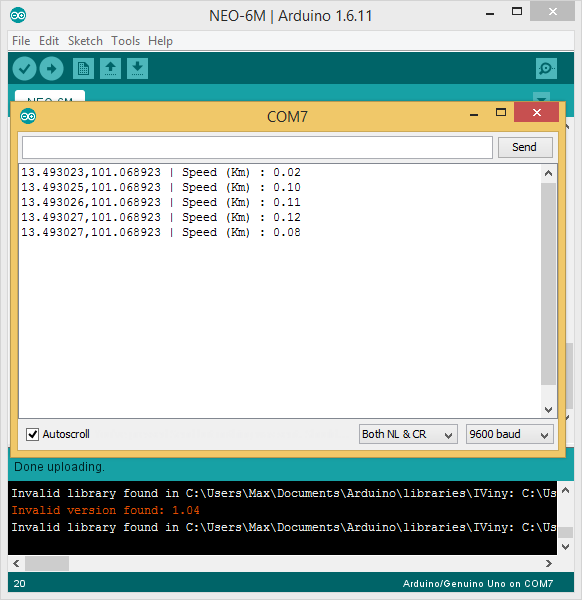The image size is (582, 600).
Task: Click the Arduino logo in the main title bar
Action: click(x=18, y=15)
